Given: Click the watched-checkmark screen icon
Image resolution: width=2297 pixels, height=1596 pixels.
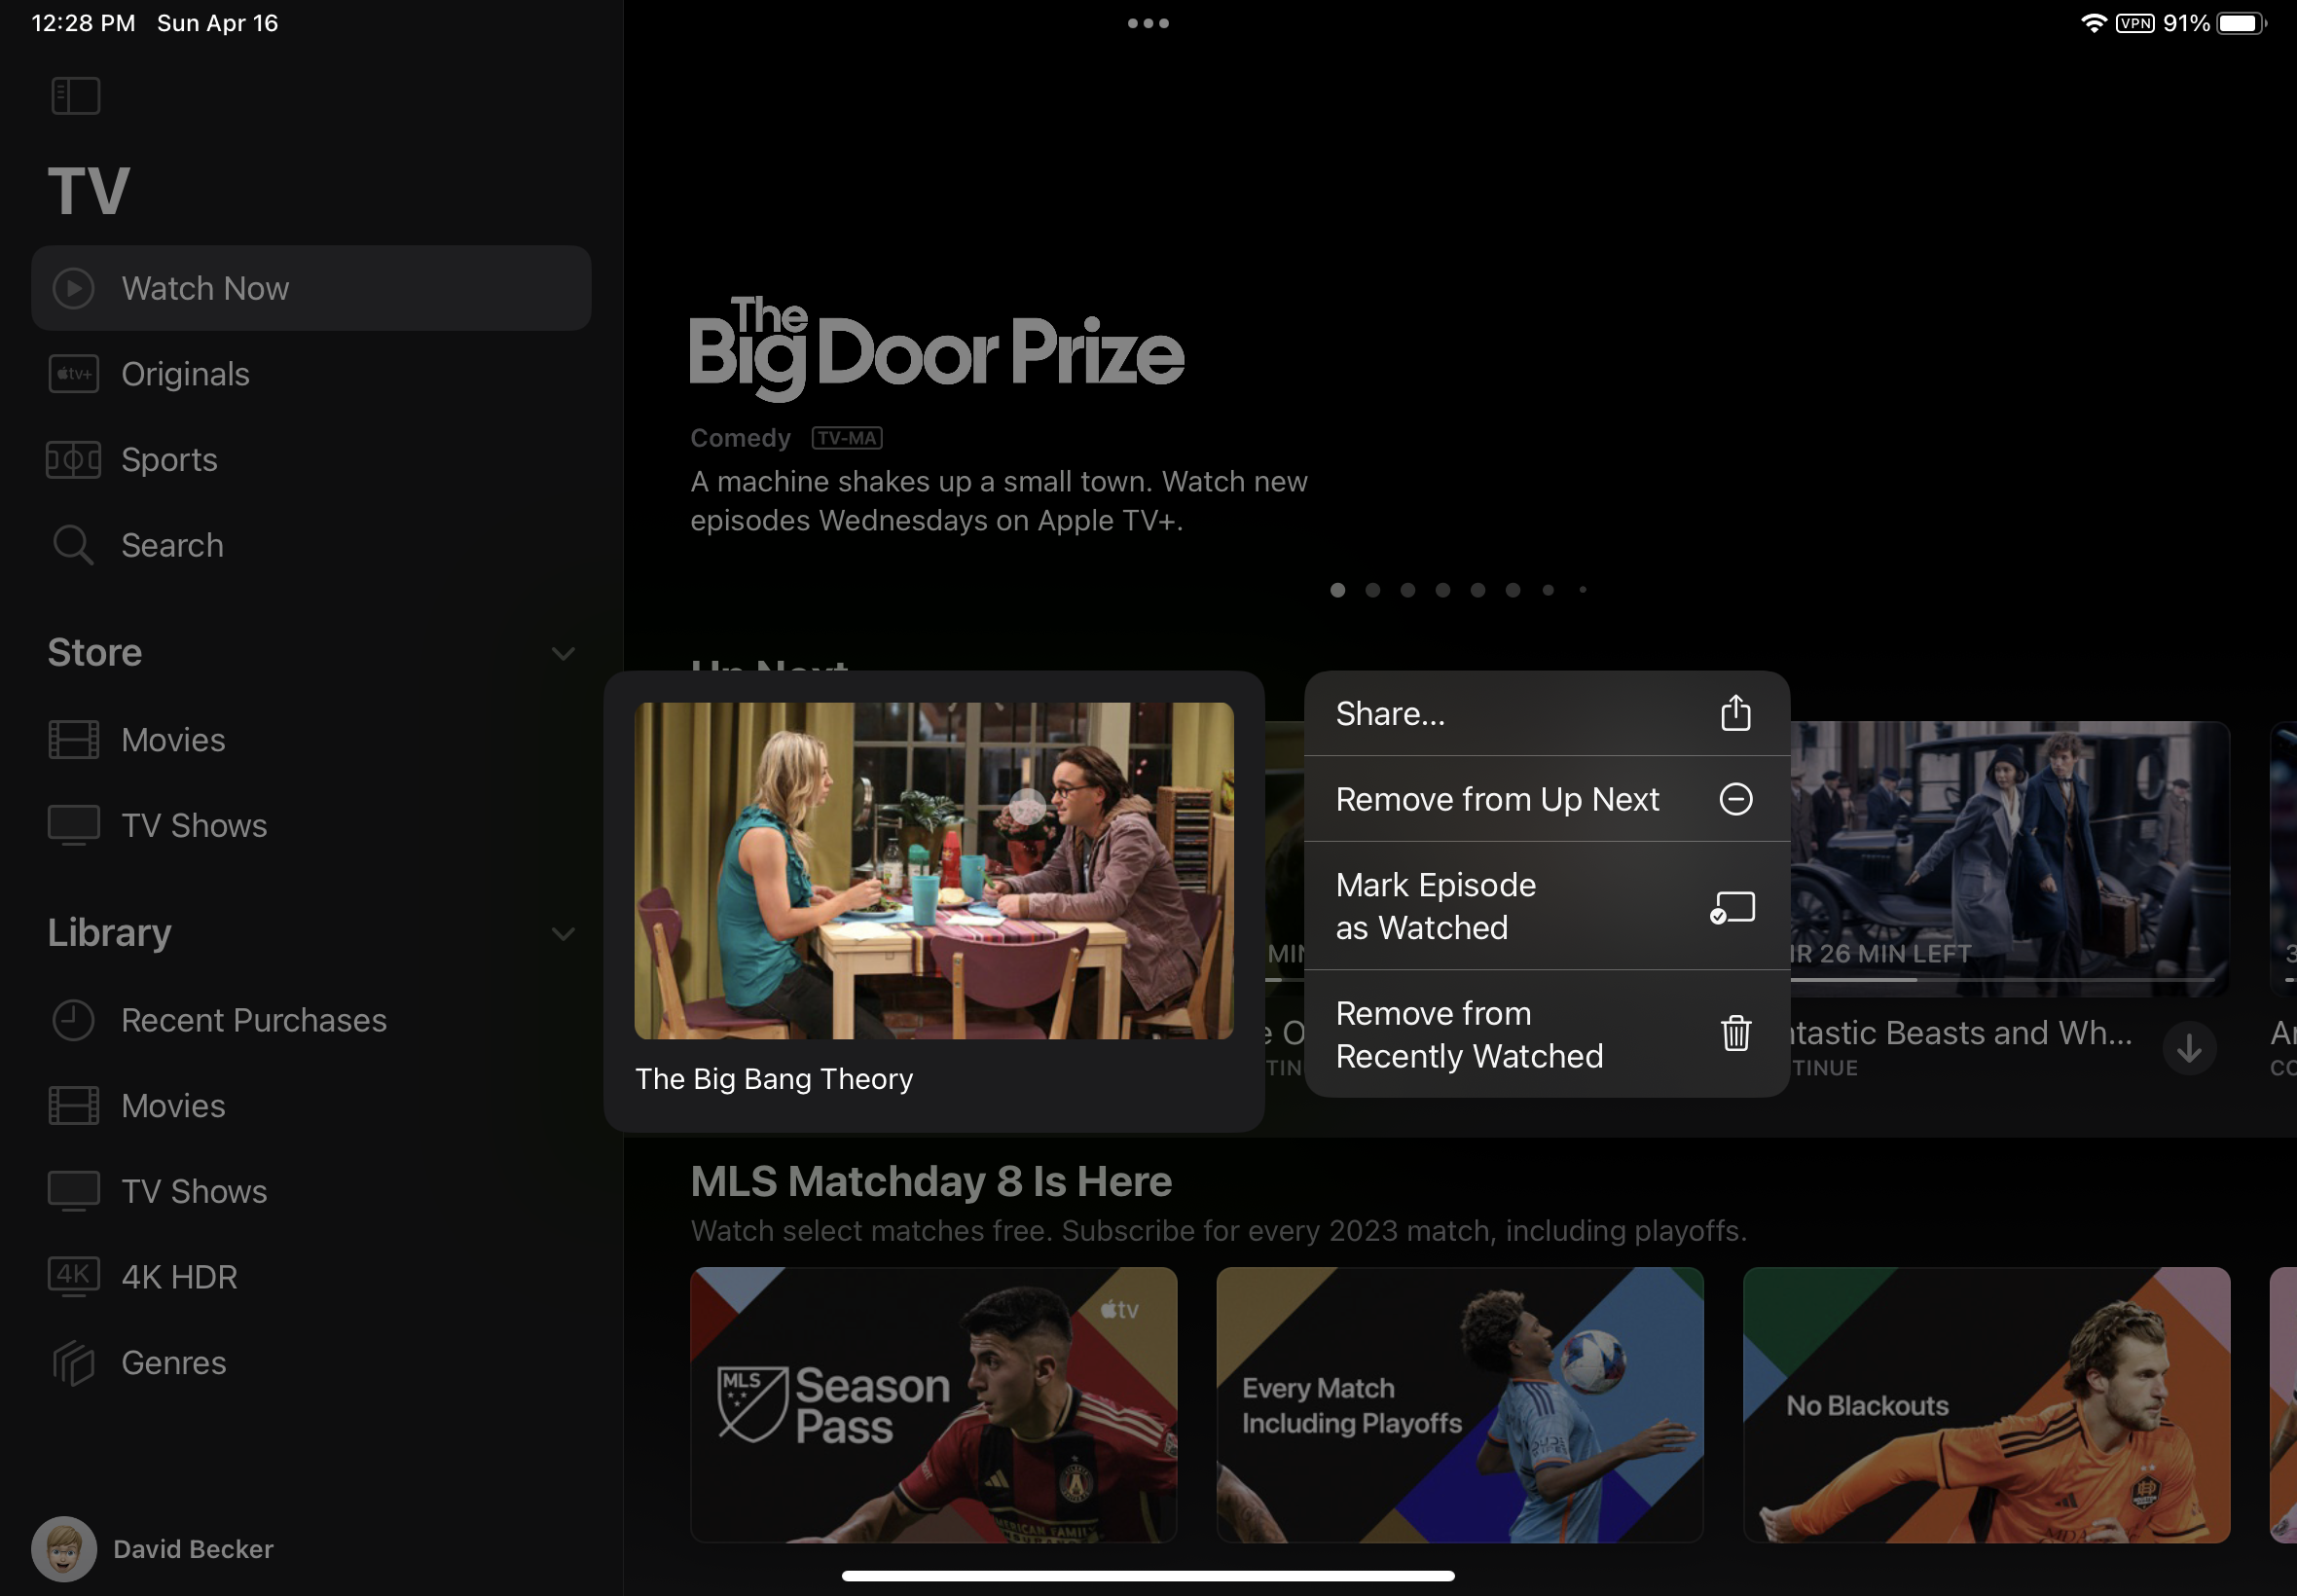Looking at the screenshot, I should click(x=1733, y=908).
